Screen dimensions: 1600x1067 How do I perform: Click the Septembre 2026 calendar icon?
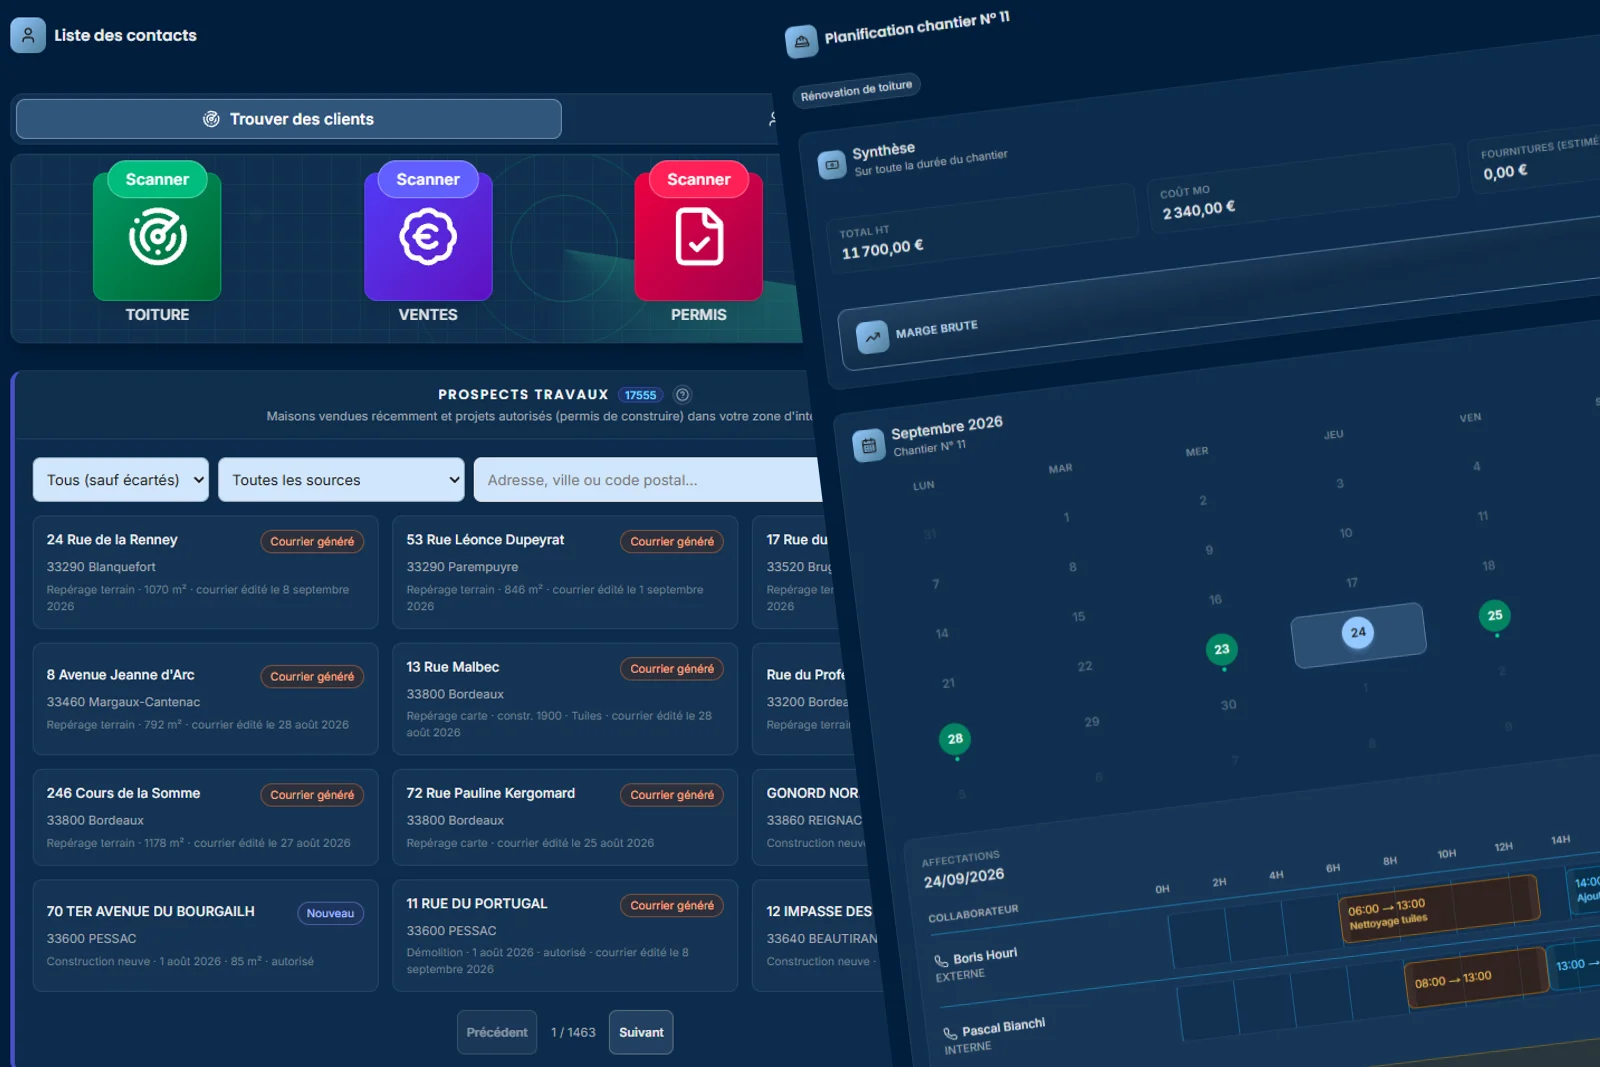click(x=869, y=445)
